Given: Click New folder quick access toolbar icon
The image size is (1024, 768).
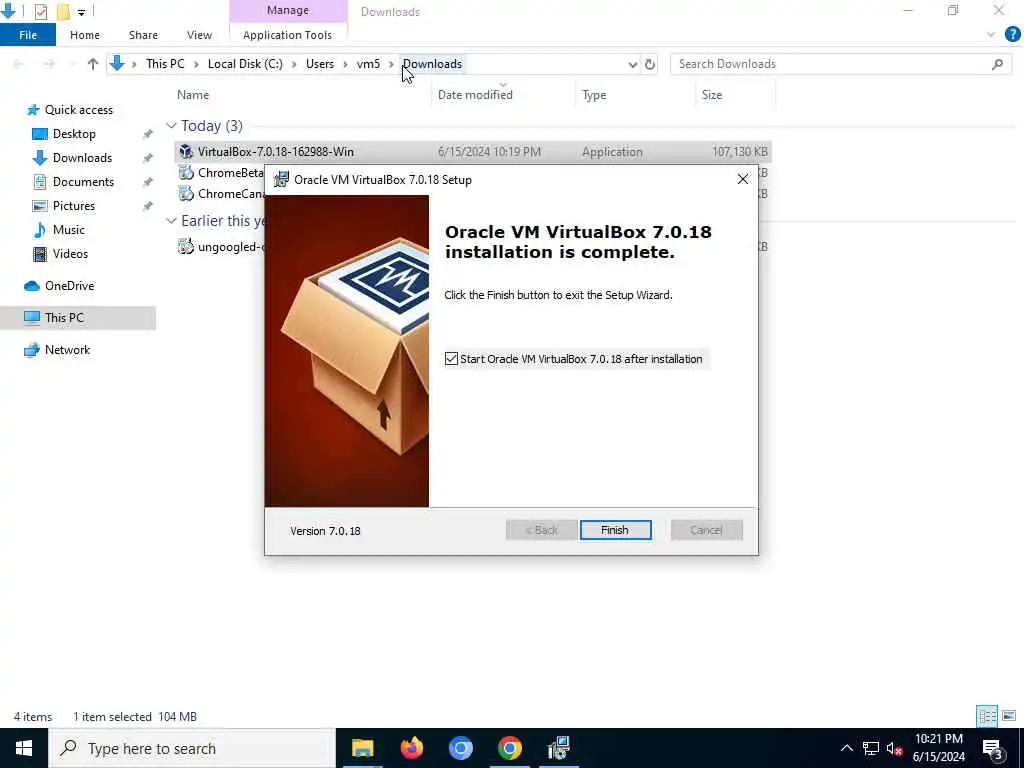Looking at the screenshot, I should coord(63,11).
